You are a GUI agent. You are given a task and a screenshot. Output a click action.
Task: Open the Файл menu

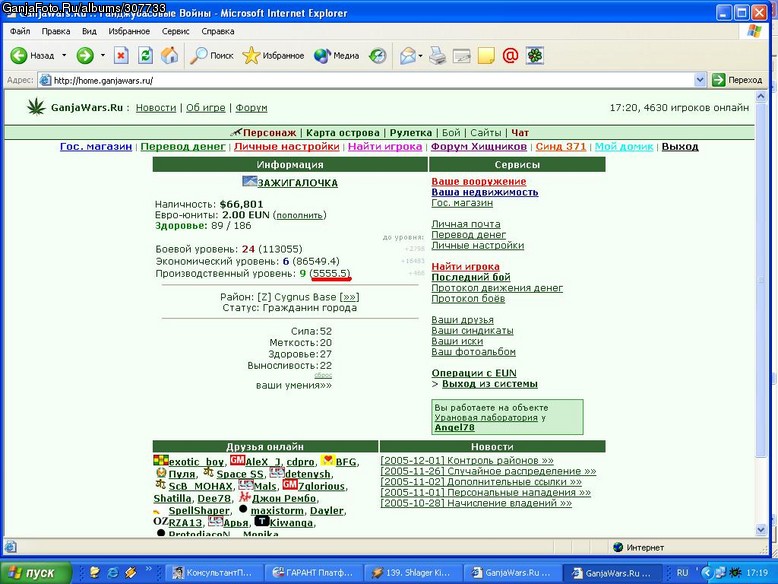[20, 31]
